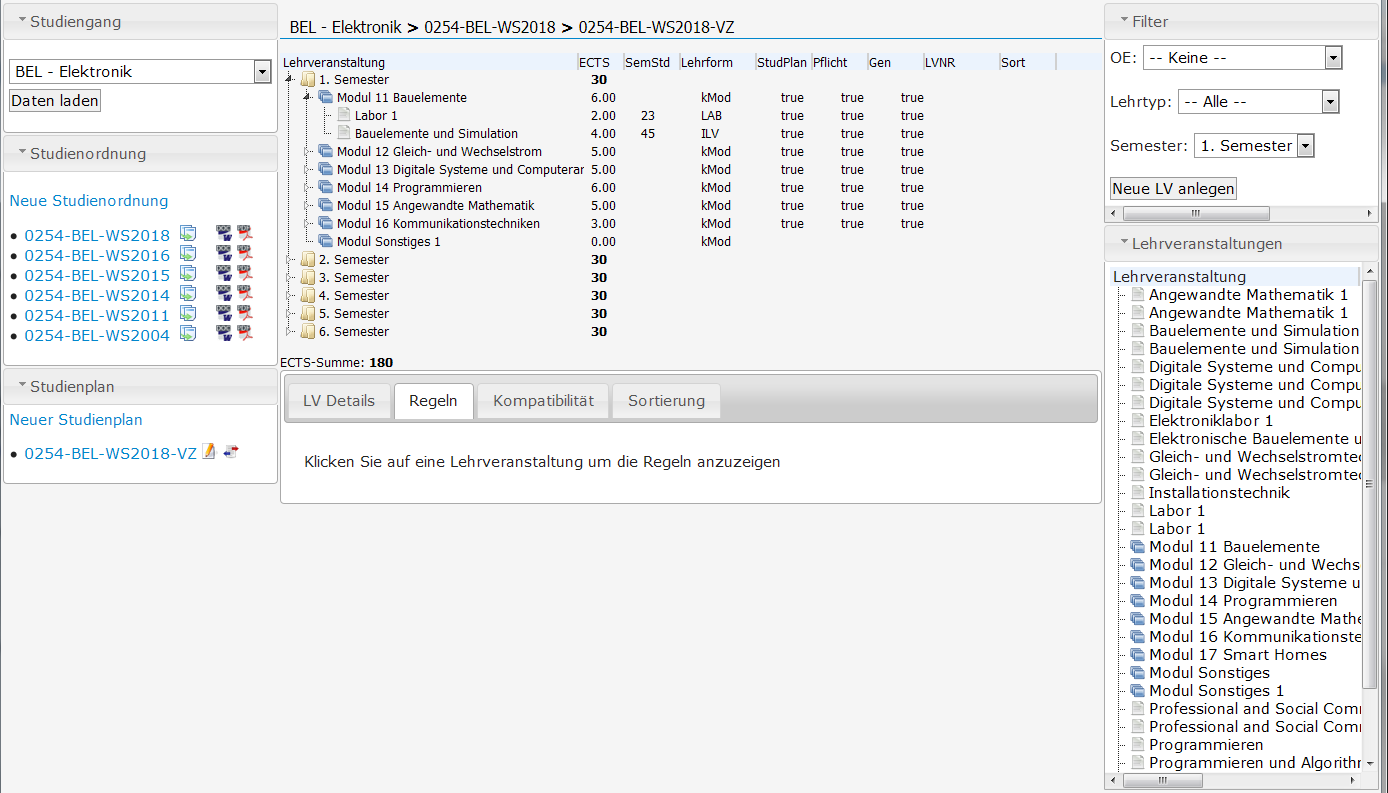Viewport: 1388px width, 793px height.
Task: Open the OE filter dropdown
Action: (1332, 58)
